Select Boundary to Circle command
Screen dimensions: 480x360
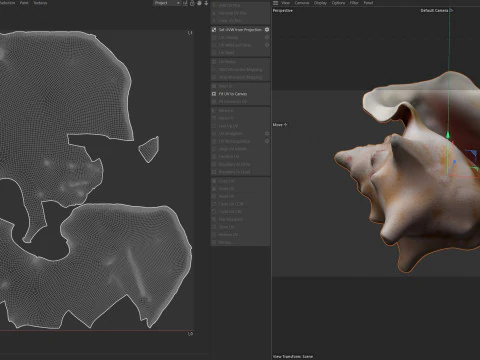(x=240, y=164)
